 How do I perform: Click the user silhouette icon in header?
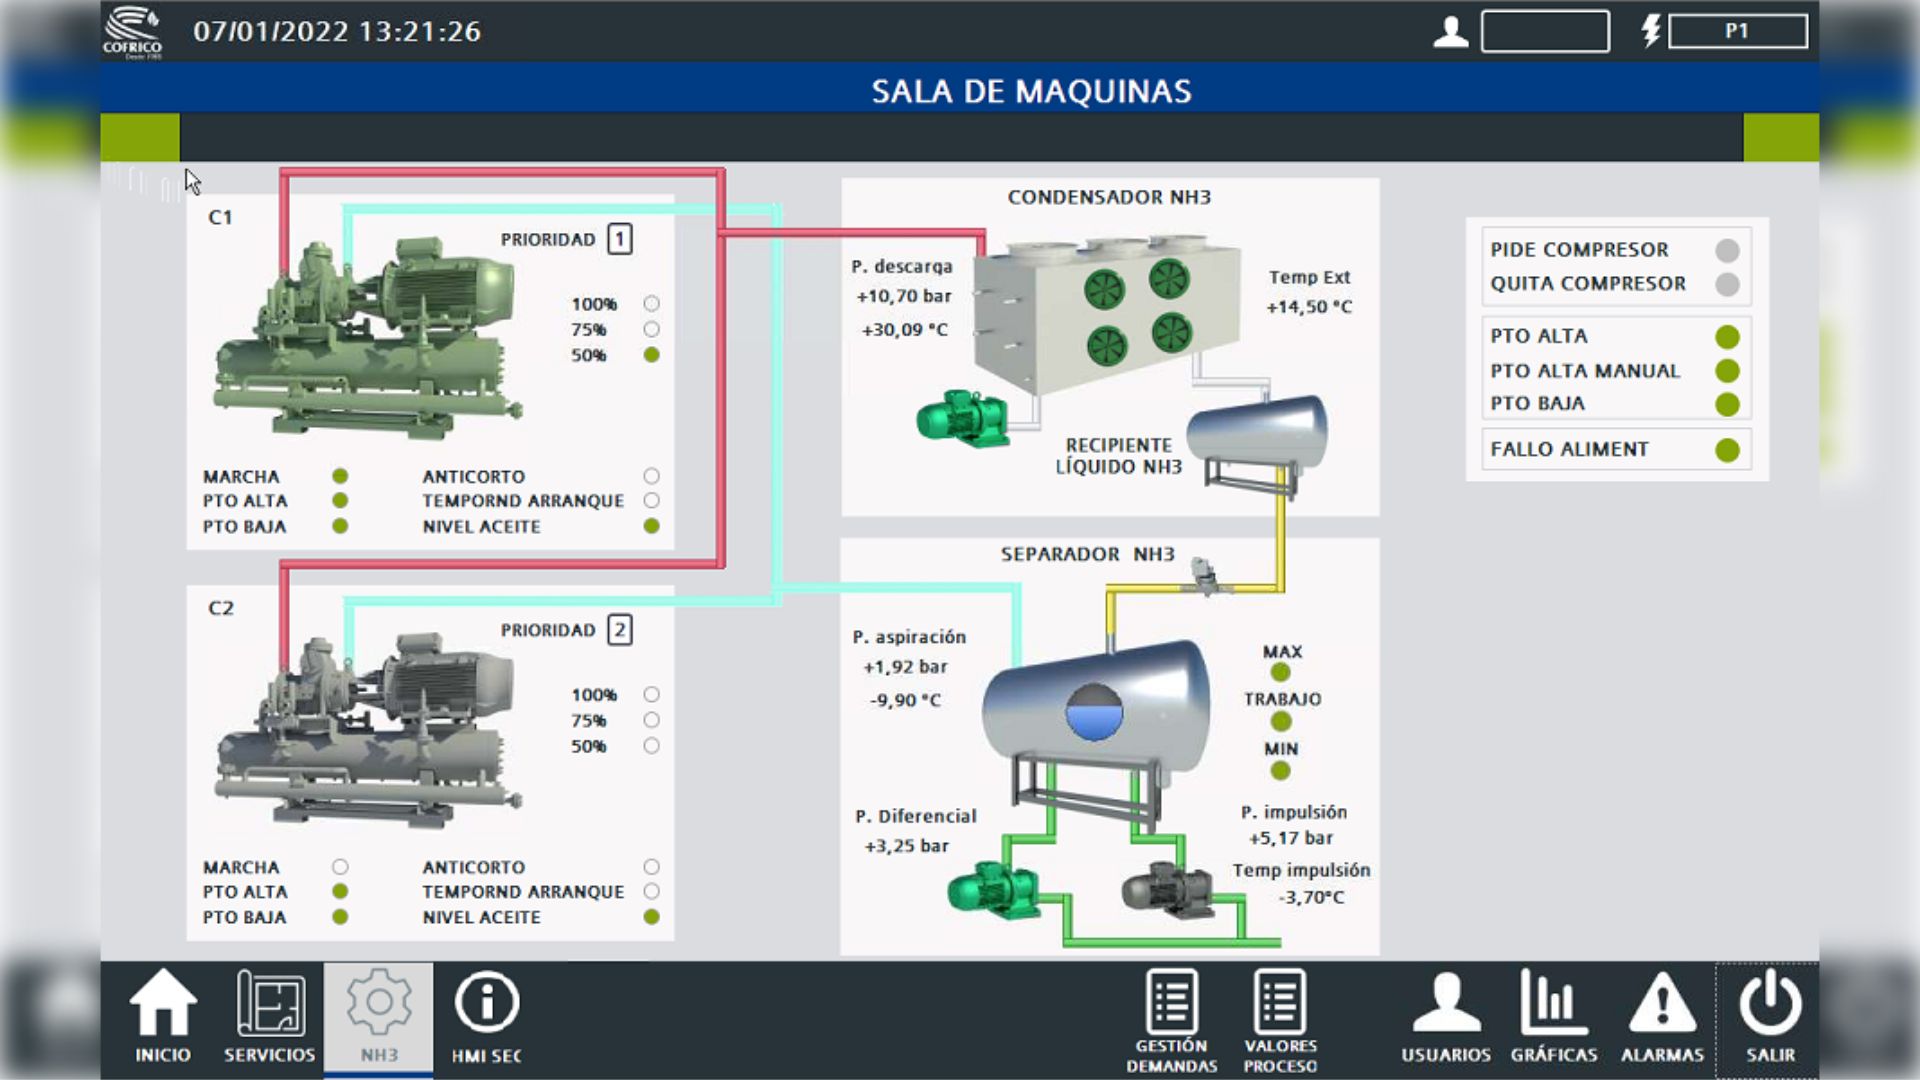point(1451,32)
